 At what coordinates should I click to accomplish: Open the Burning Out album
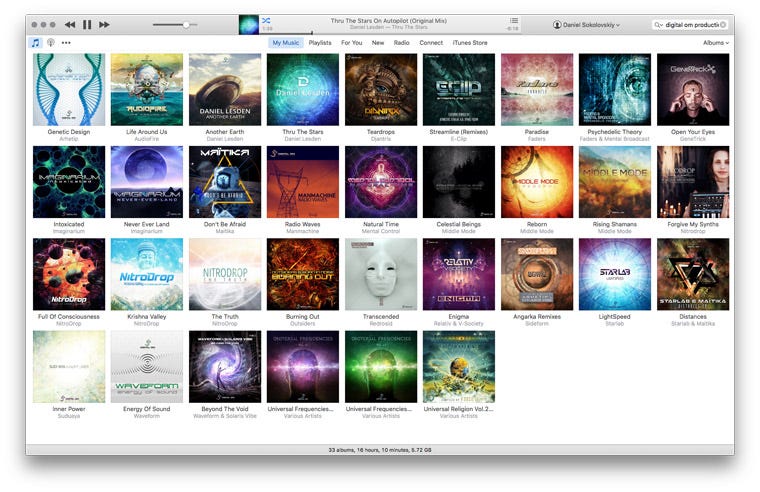[303, 274]
